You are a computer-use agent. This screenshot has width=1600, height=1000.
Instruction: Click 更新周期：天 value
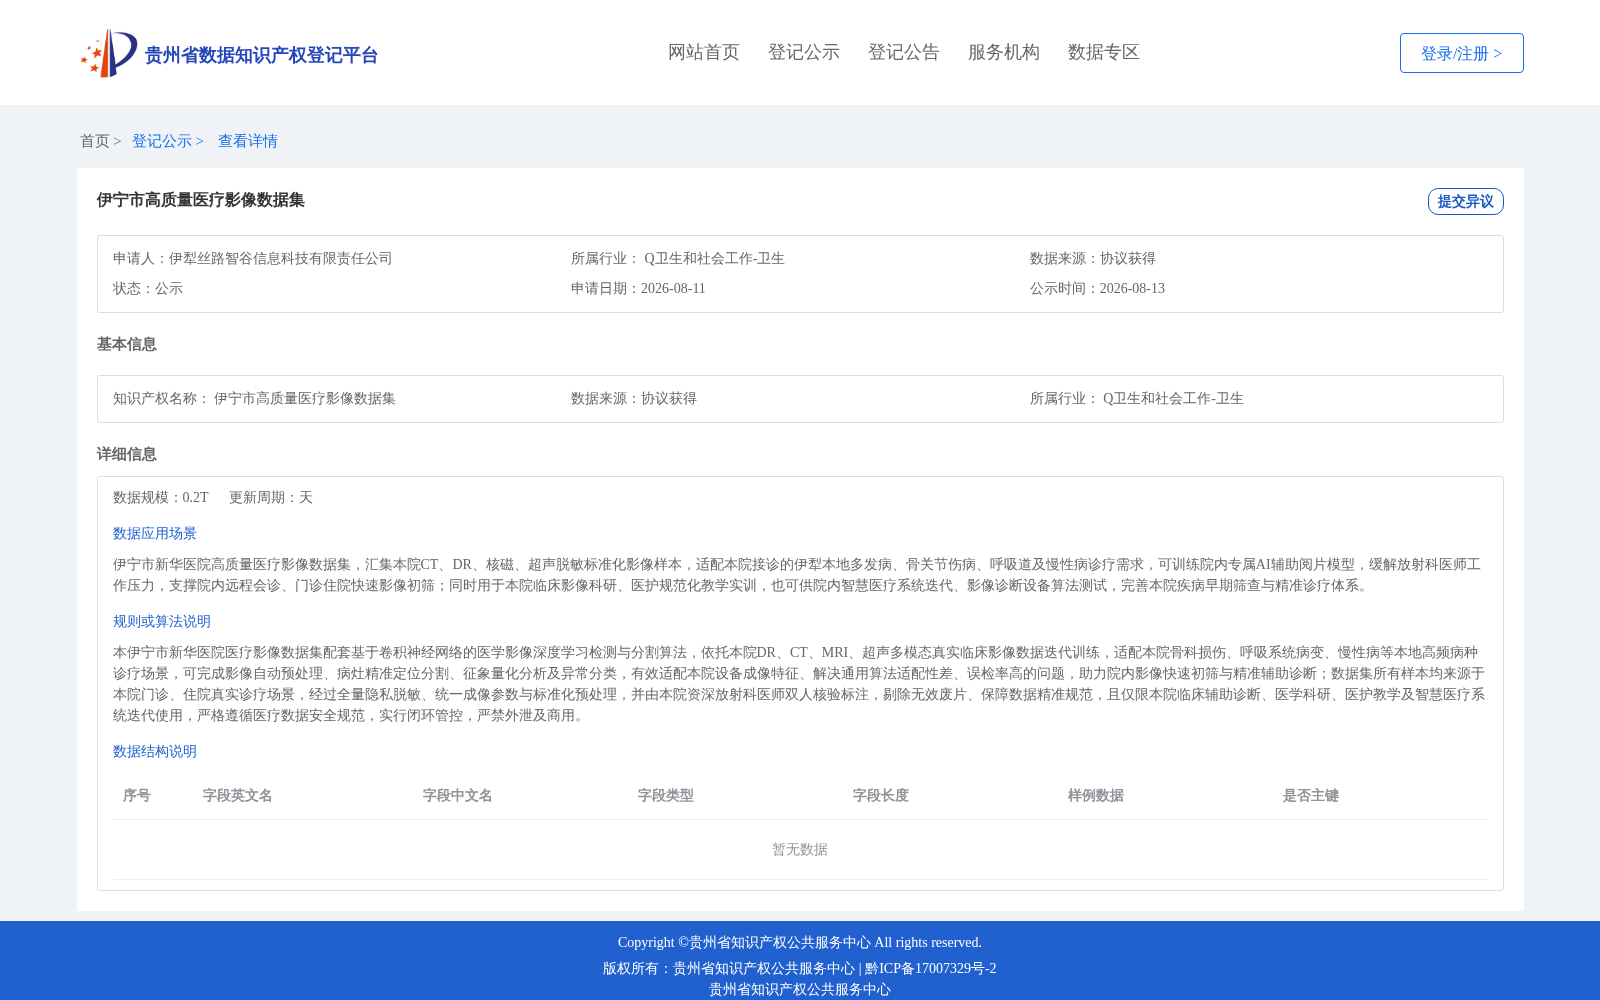pyautogui.click(x=271, y=497)
